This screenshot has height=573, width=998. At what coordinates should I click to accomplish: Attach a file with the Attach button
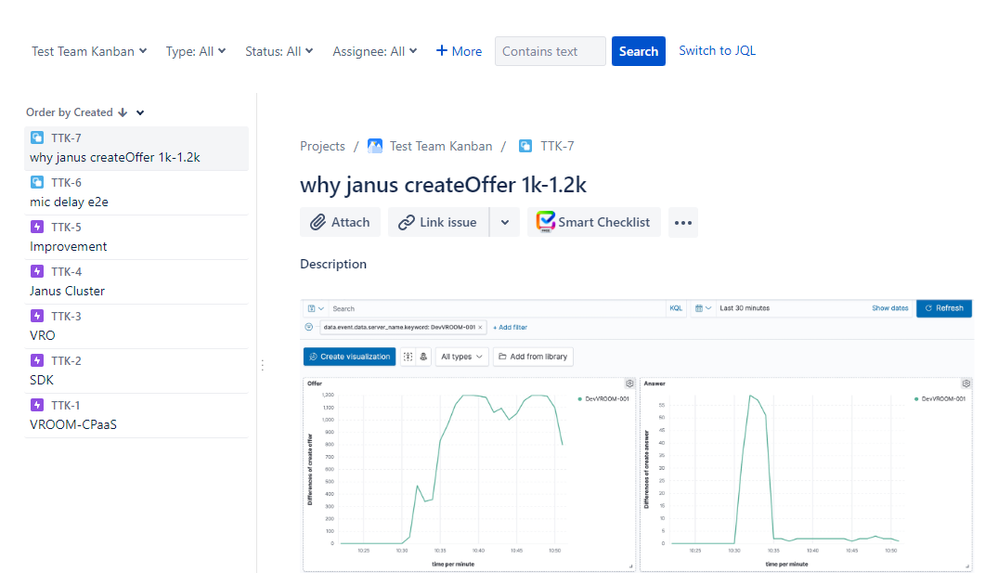(x=340, y=222)
